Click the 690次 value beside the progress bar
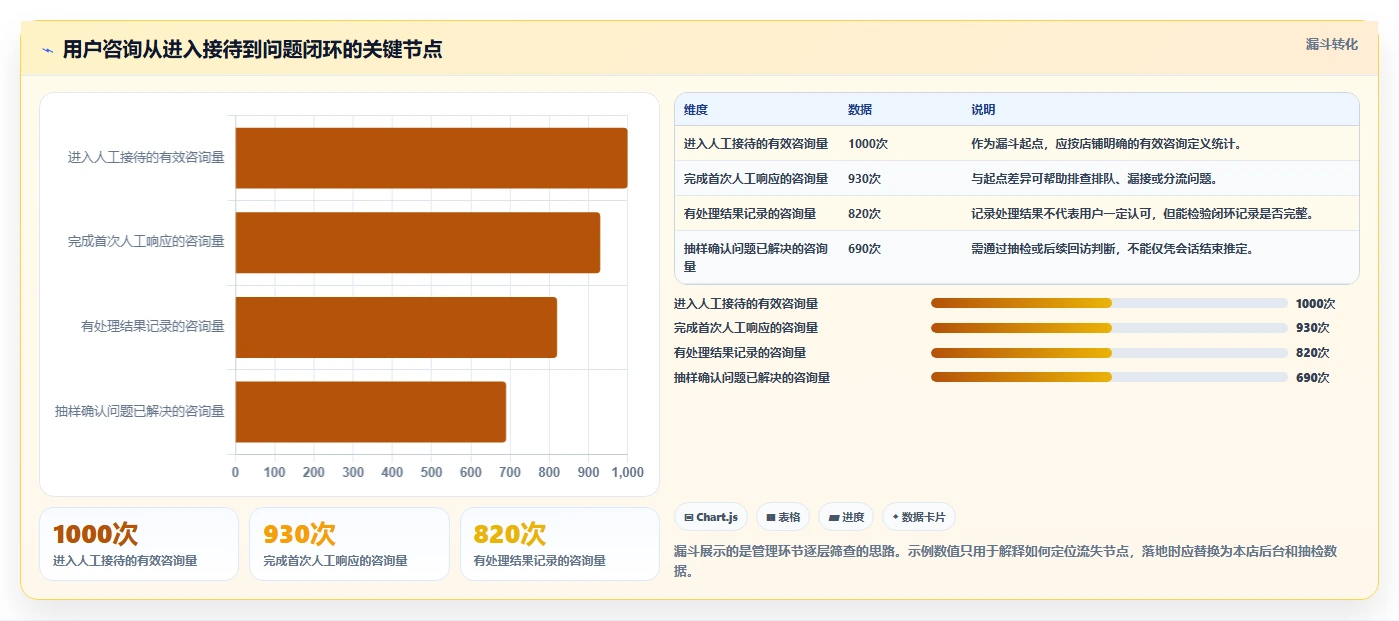The width and height of the screenshot is (1399, 621). point(1312,378)
